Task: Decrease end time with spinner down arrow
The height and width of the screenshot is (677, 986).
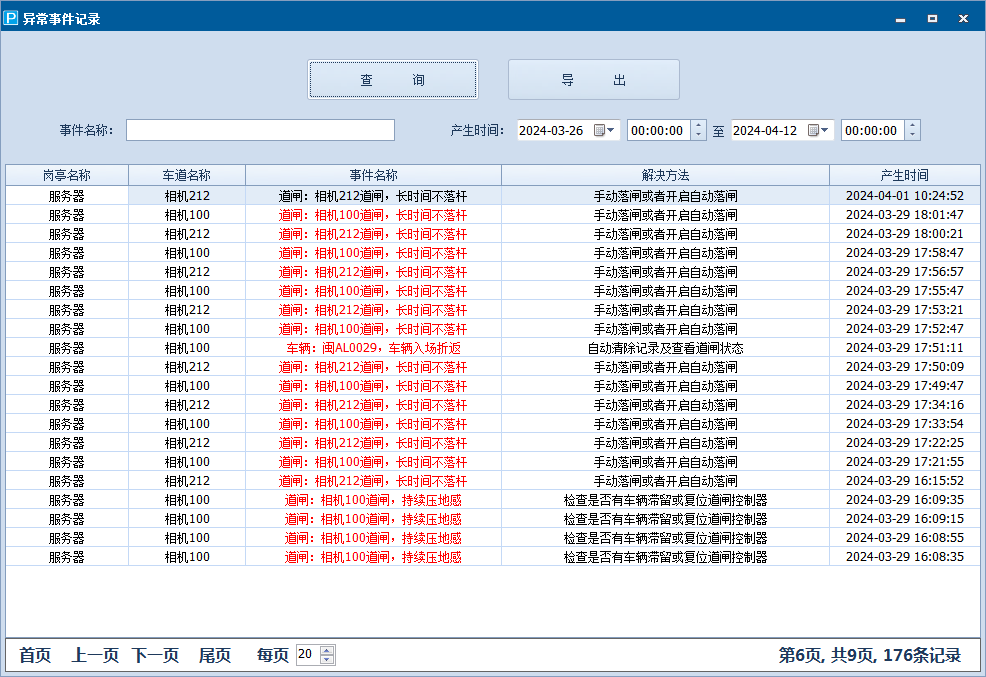Action: pyautogui.click(x=912, y=135)
